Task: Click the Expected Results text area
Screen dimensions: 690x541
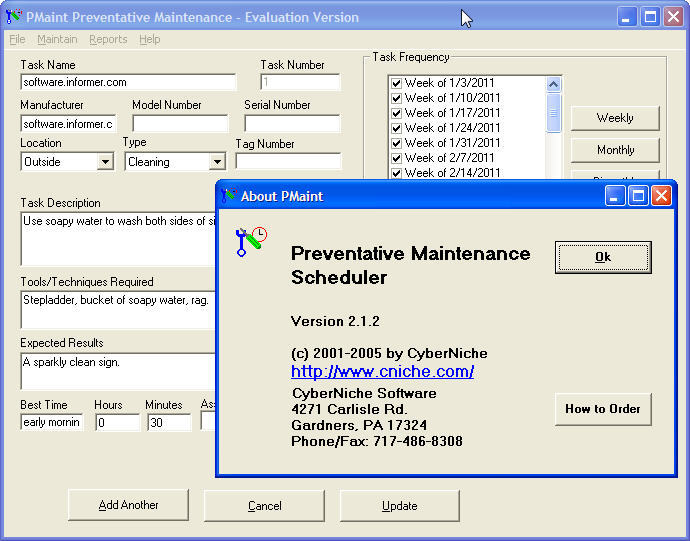Action: click(x=118, y=371)
